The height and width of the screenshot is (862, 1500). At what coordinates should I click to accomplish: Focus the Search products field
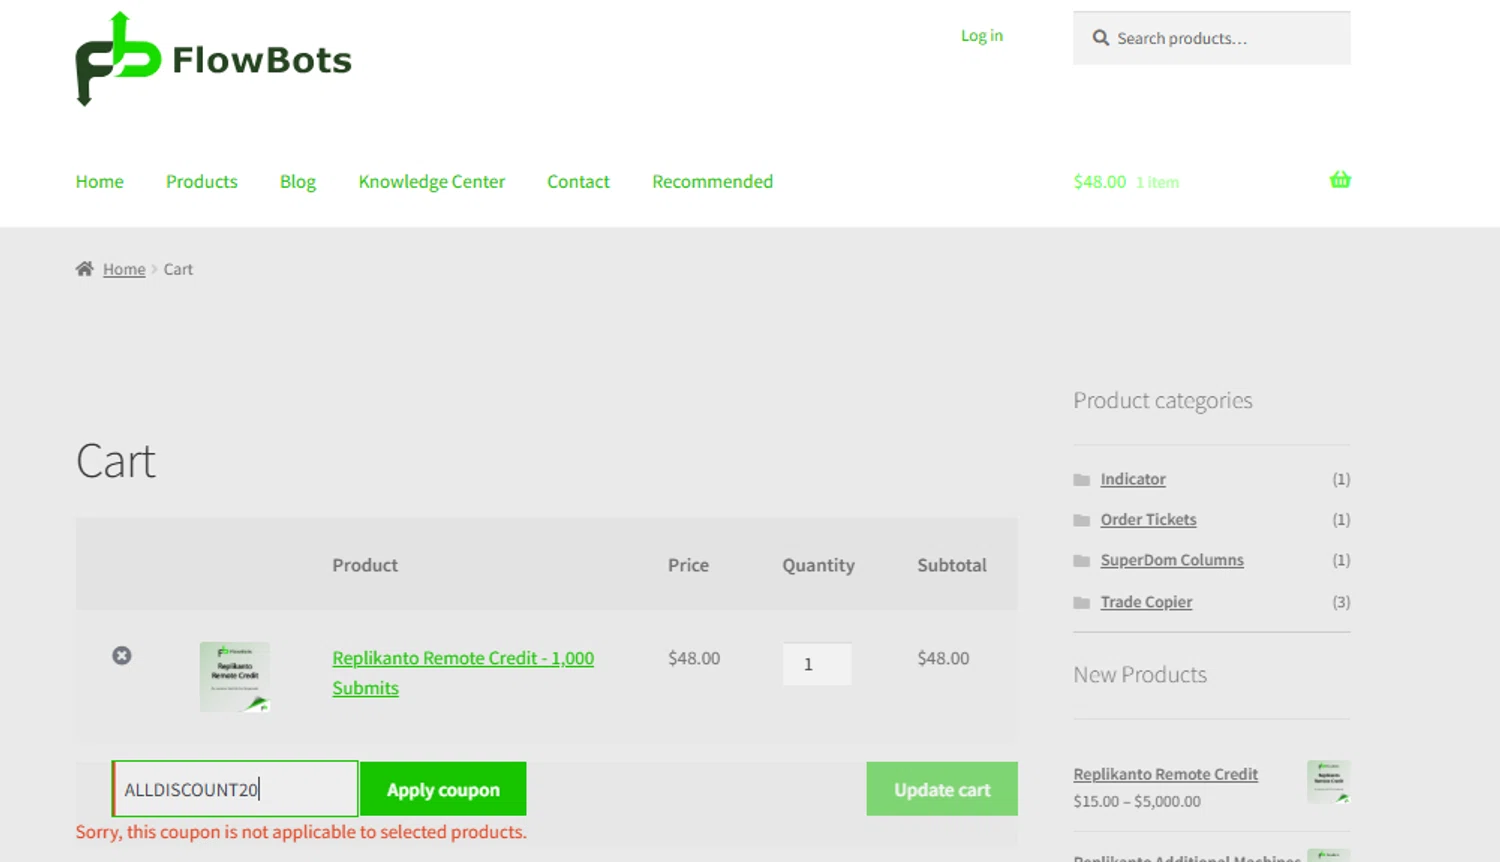(1212, 38)
